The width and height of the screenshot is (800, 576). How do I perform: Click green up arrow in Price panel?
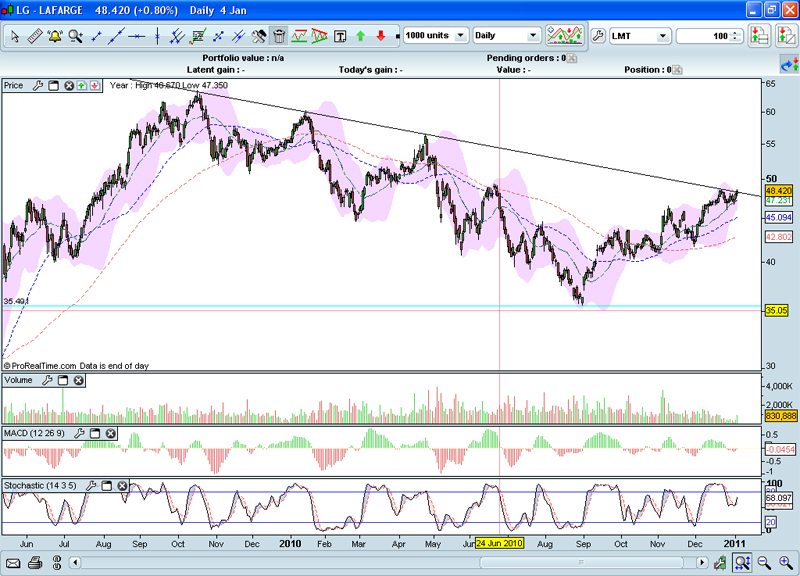tap(82, 86)
